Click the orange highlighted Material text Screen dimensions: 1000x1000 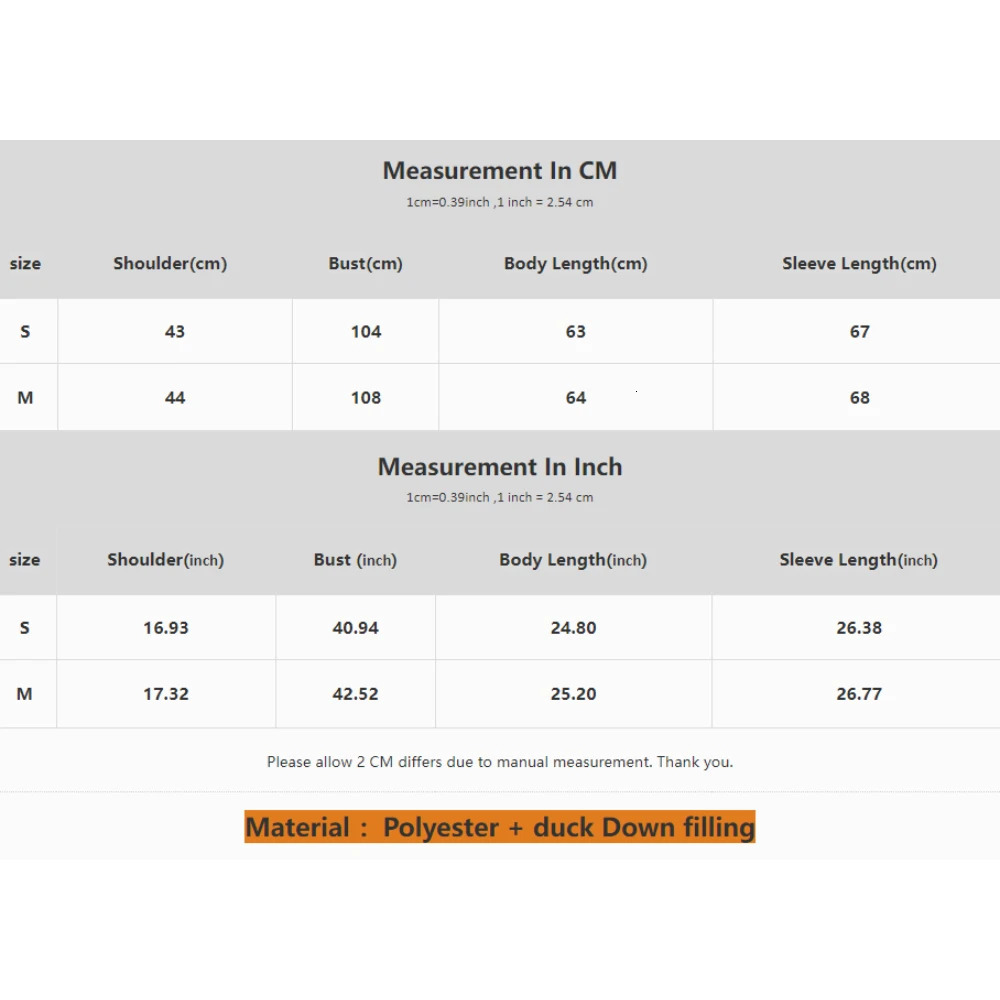pos(499,827)
